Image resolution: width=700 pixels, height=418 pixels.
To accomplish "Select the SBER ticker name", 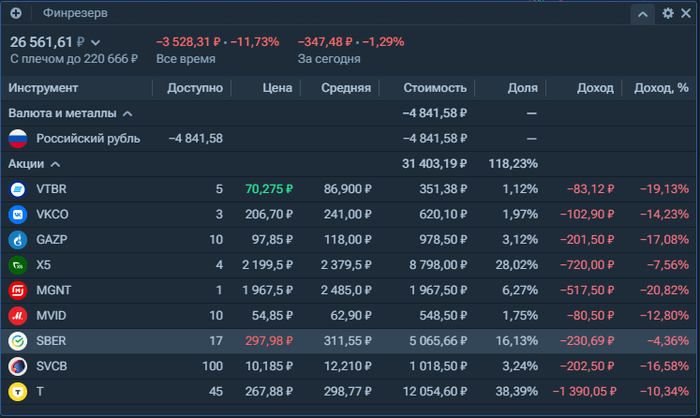I will coord(51,341).
